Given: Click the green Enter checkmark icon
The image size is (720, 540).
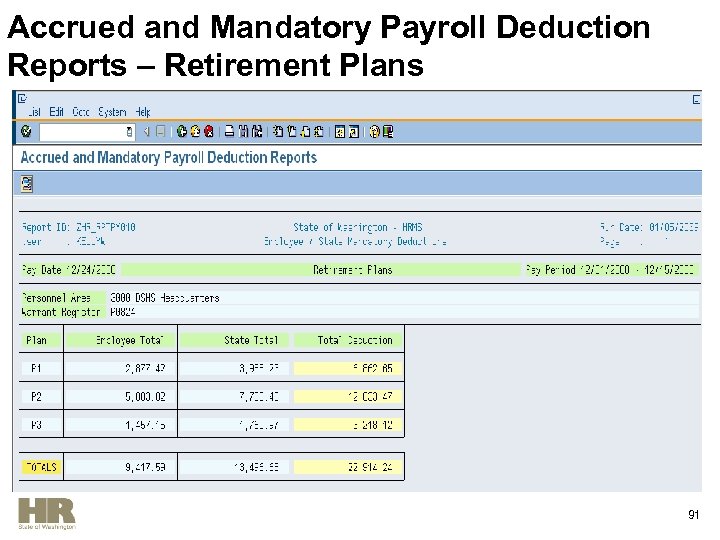Looking at the screenshot, I should point(26,132).
